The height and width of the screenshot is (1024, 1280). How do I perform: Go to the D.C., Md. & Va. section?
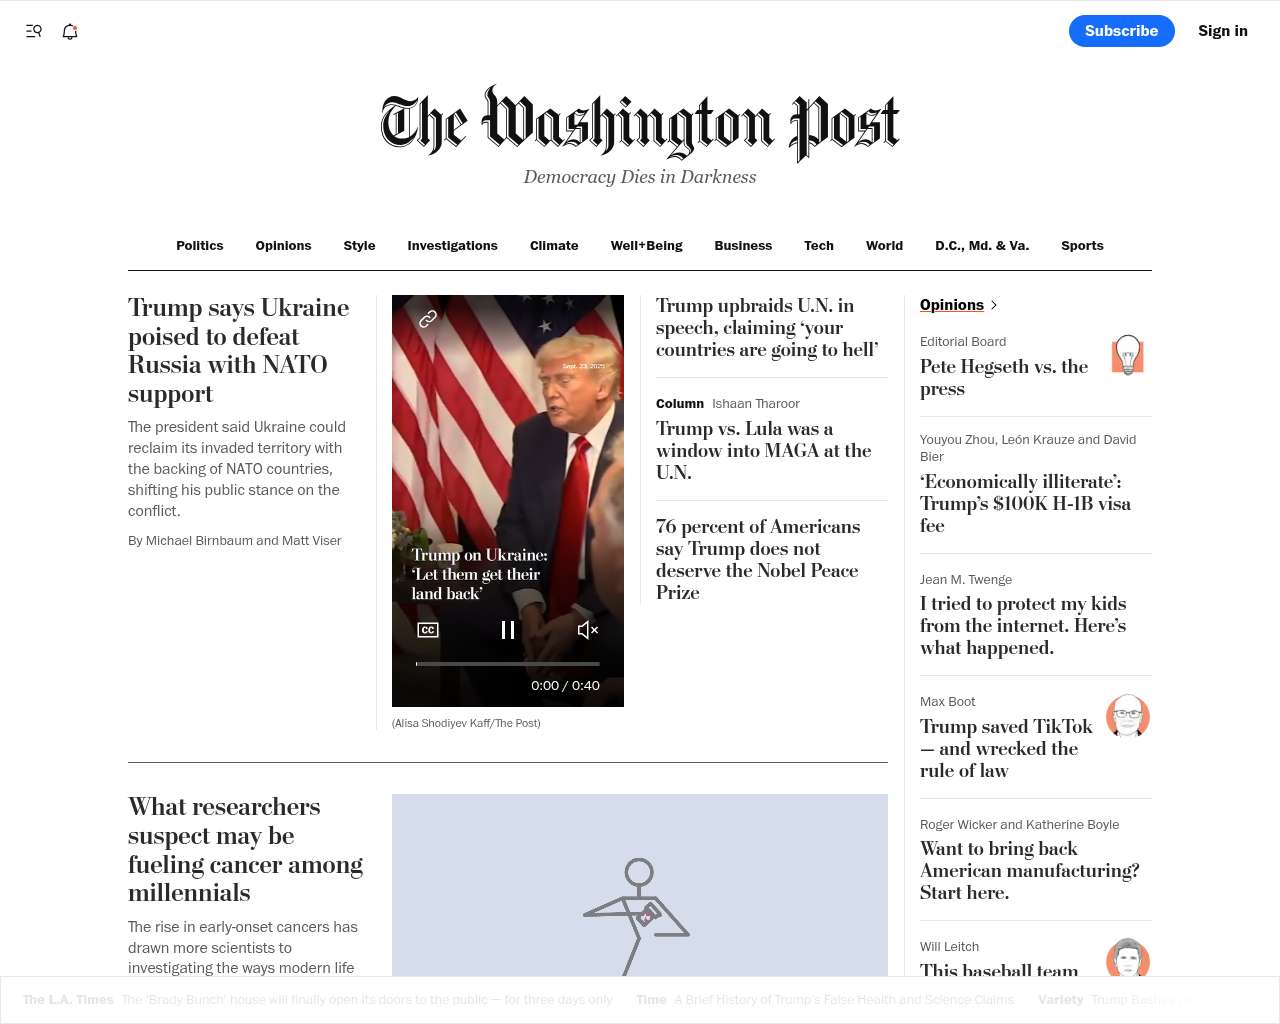click(x=982, y=246)
